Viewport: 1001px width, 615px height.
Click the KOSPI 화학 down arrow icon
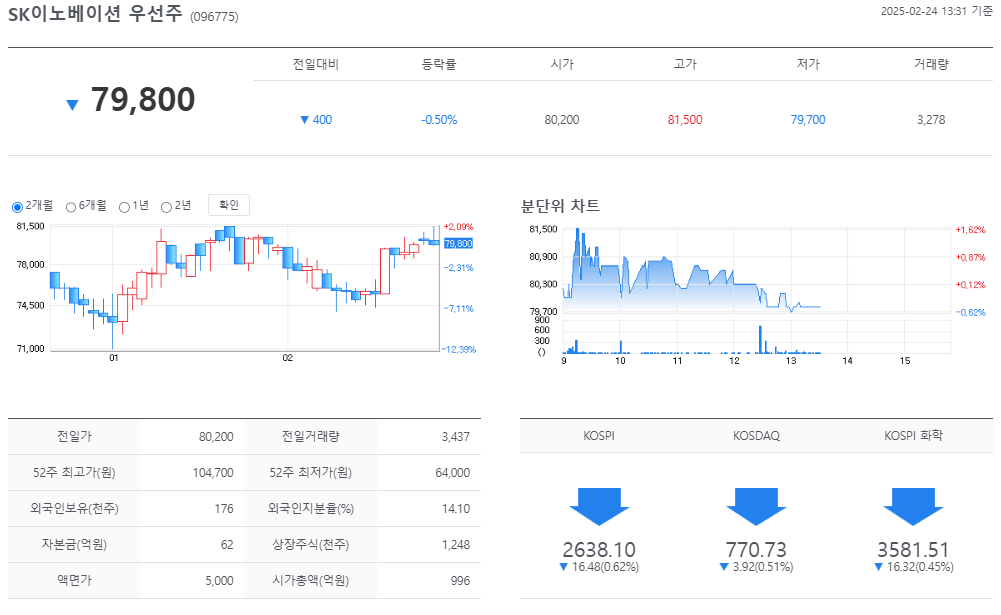tap(913, 506)
